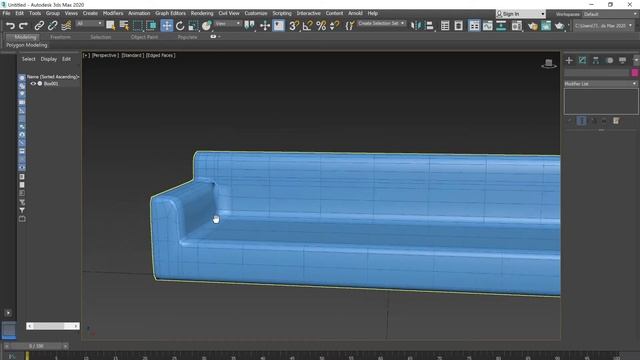Open Rendered Frame Window icon

coord(546,26)
